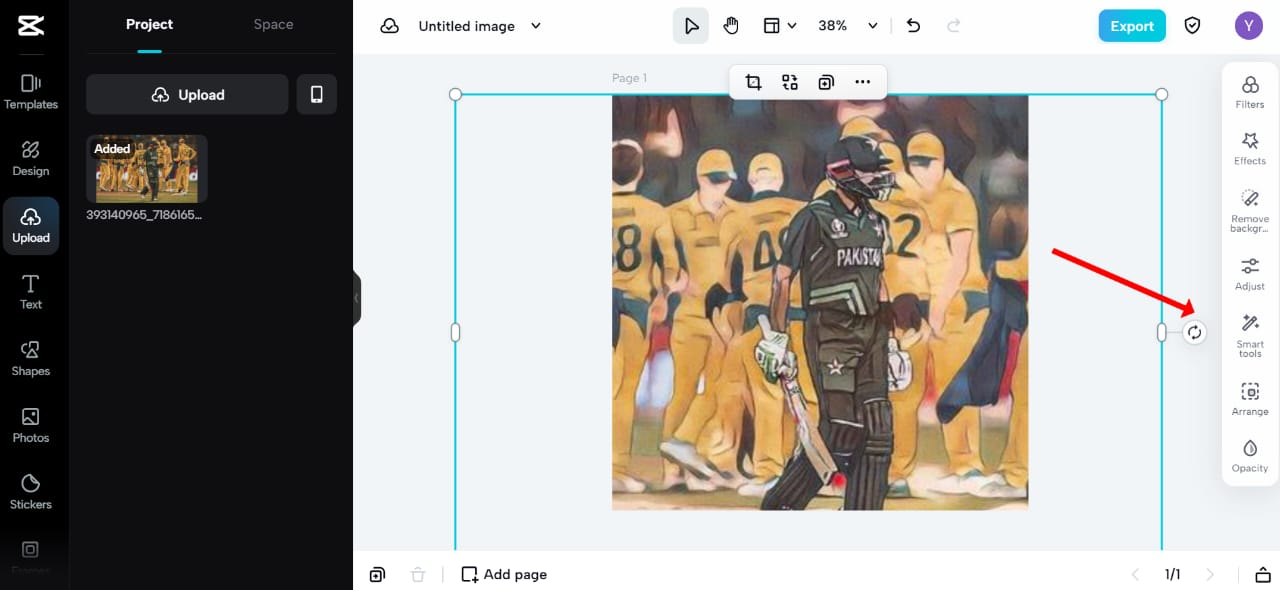Open the more options ellipsis menu
This screenshot has height=590, width=1280.
point(863,82)
